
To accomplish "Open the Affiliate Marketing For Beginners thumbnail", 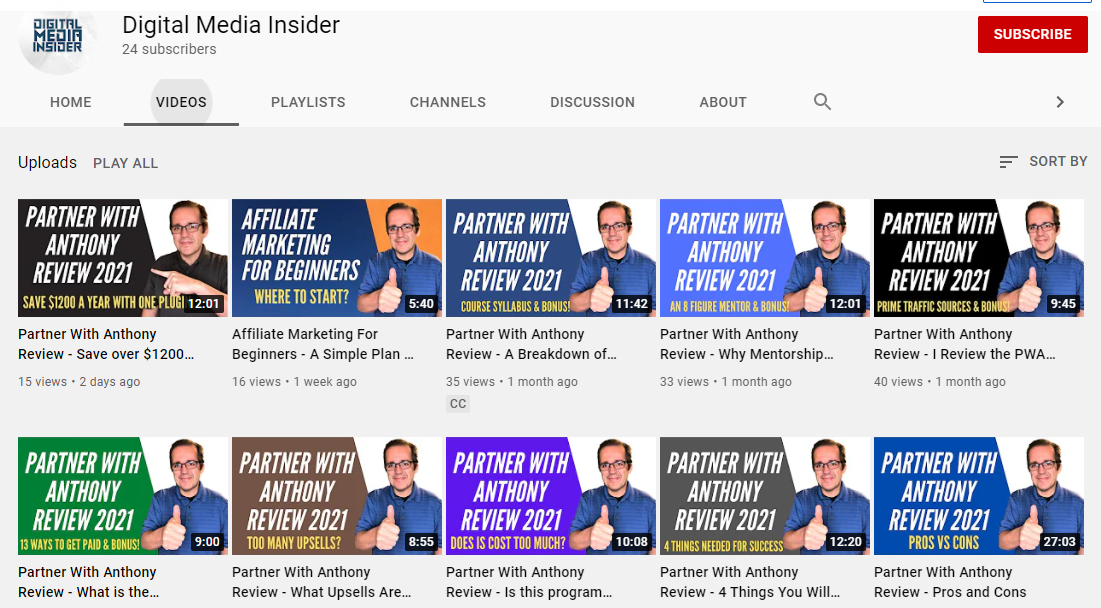I will [x=337, y=258].
